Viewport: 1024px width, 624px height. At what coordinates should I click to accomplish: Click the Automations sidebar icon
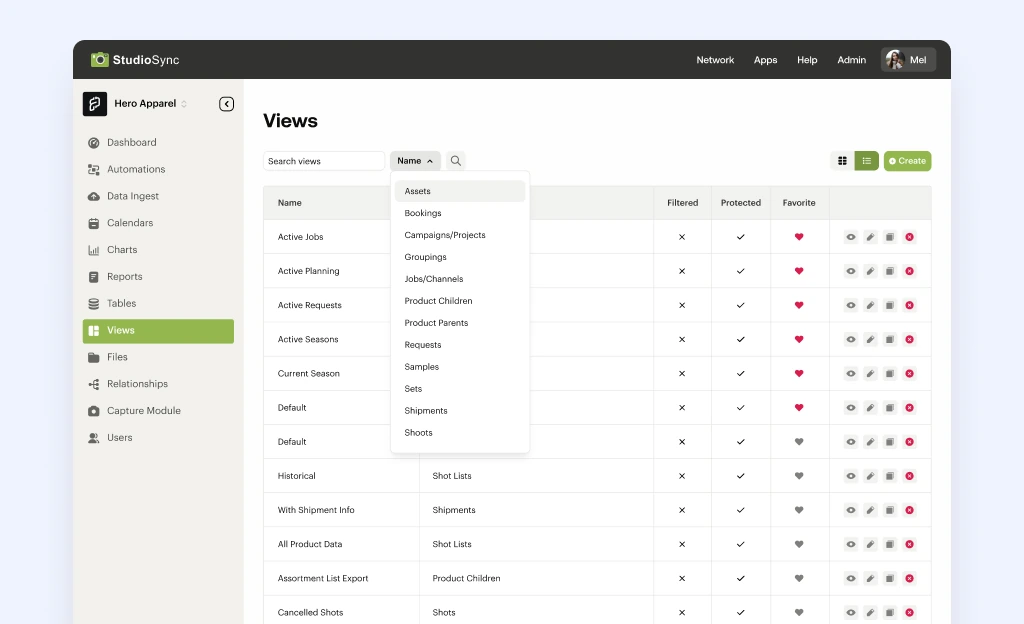pyautogui.click(x=93, y=170)
